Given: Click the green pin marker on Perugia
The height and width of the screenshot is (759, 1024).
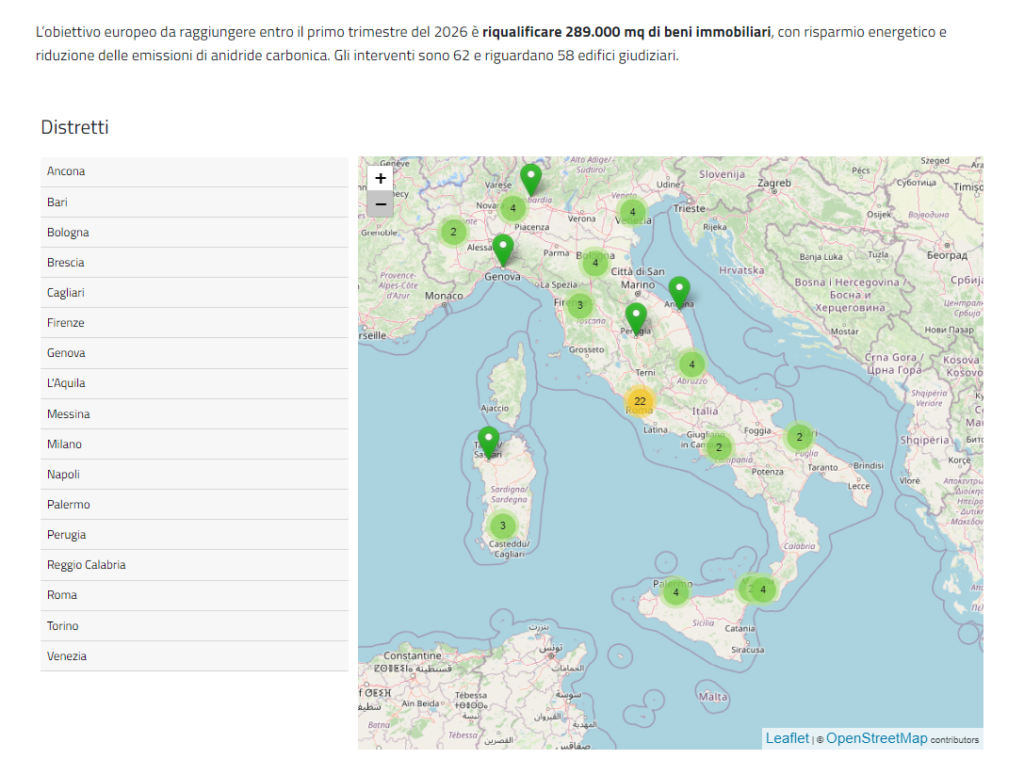Looking at the screenshot, I should pyautogui.click(x=635, y=318).
